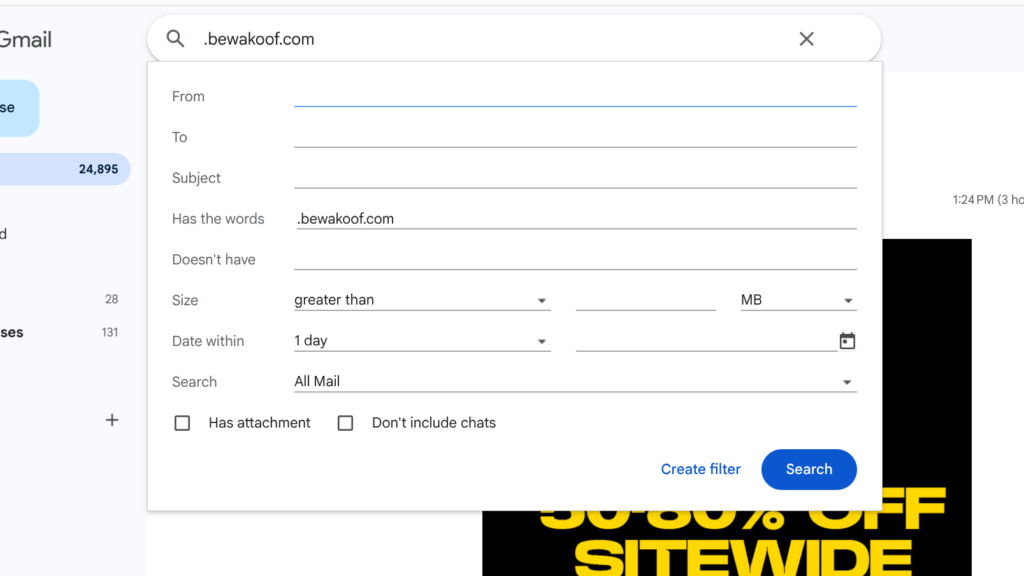The width and height of the screenshot is (1024, 576).
Task: Expand the '1 day' Date within dropdown
Action: (422, 340)
